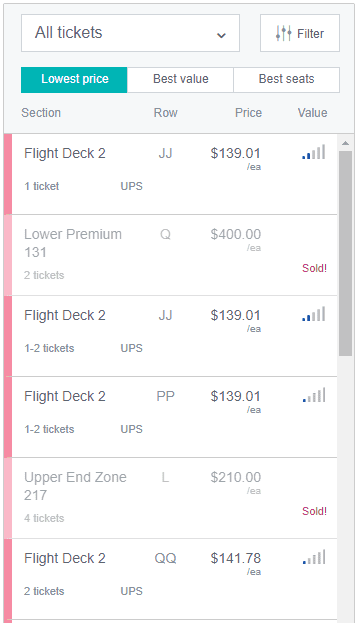Click value bars icon for row PP listing
The width and height of the screenshot is (362, 623).
(x=314, y=395)
